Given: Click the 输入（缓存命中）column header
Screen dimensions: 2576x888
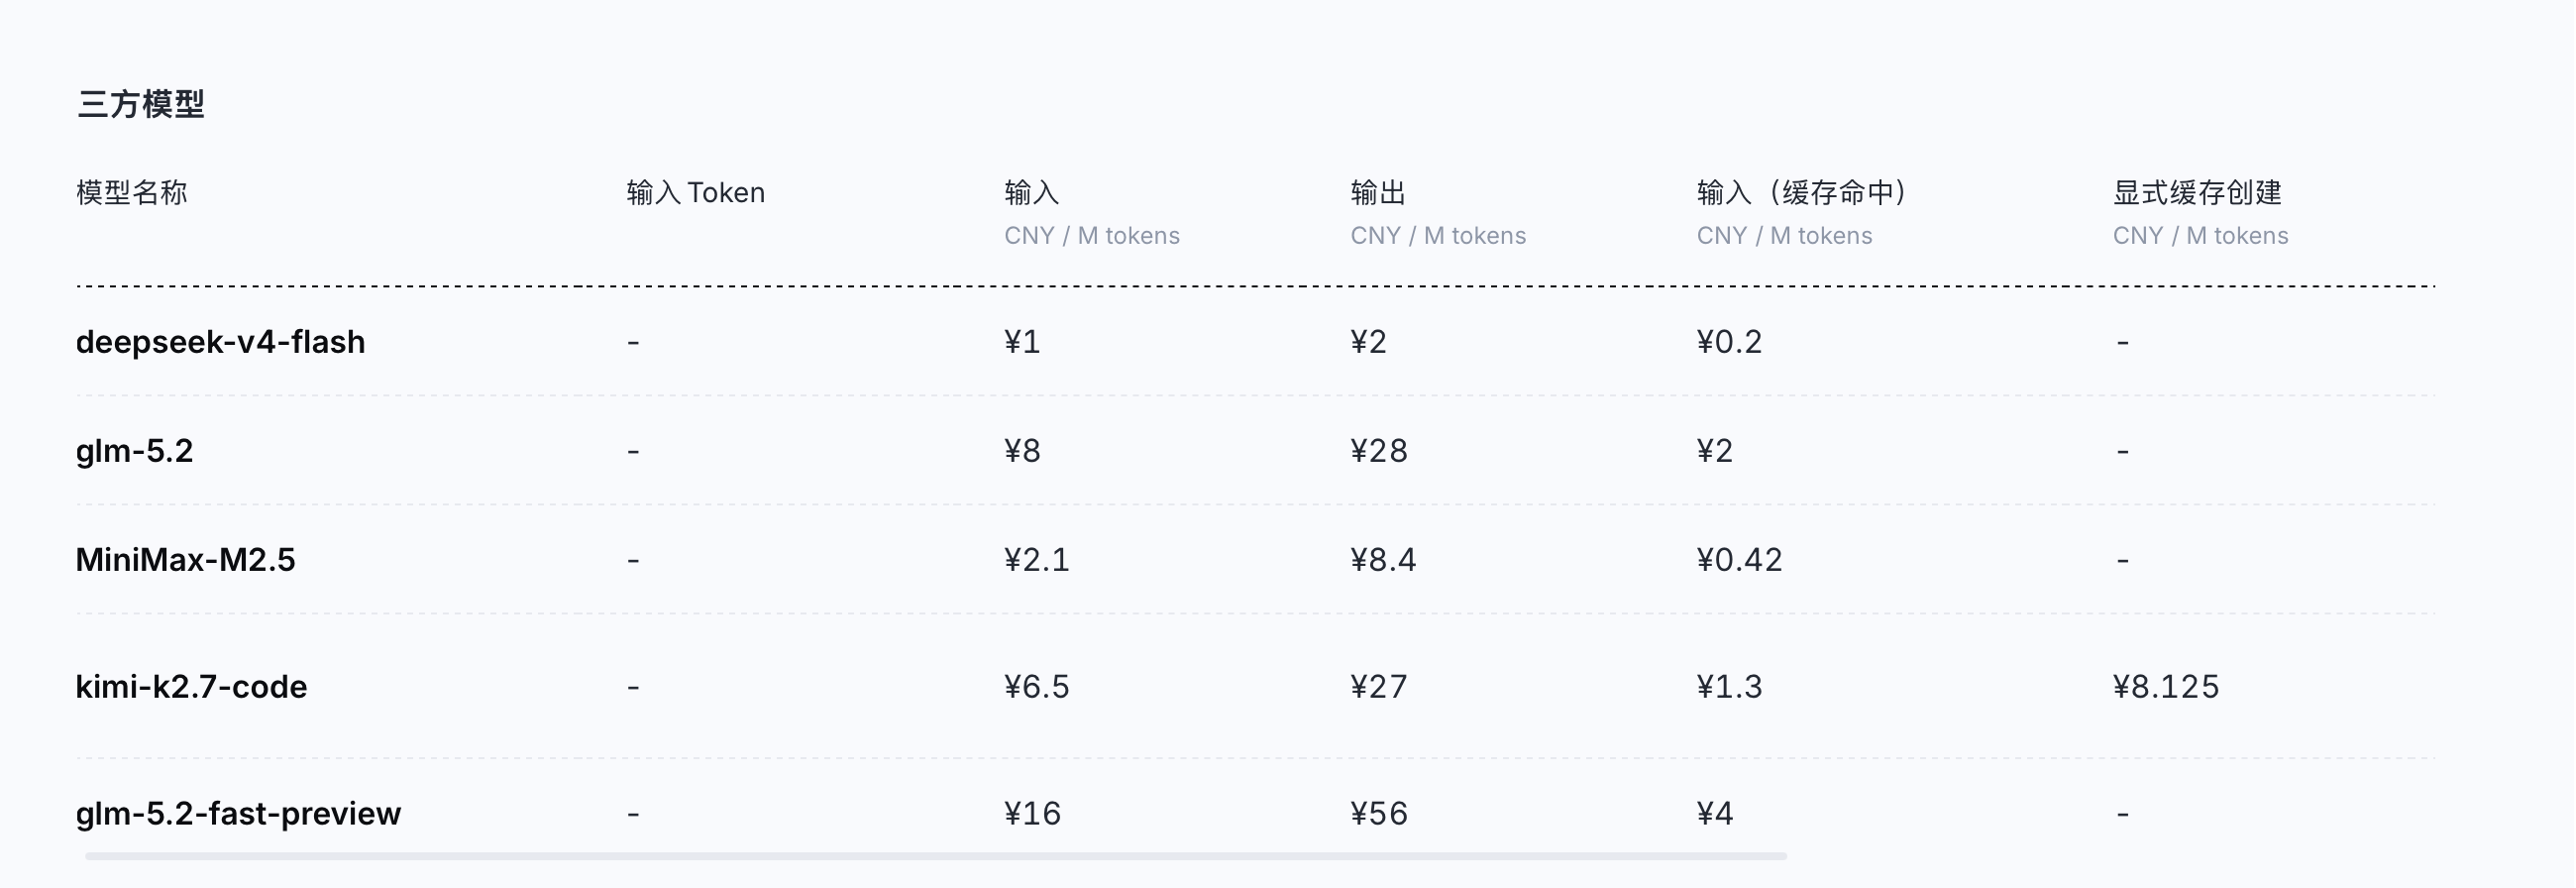Looking at the screenshot, I should (1802, 192).
